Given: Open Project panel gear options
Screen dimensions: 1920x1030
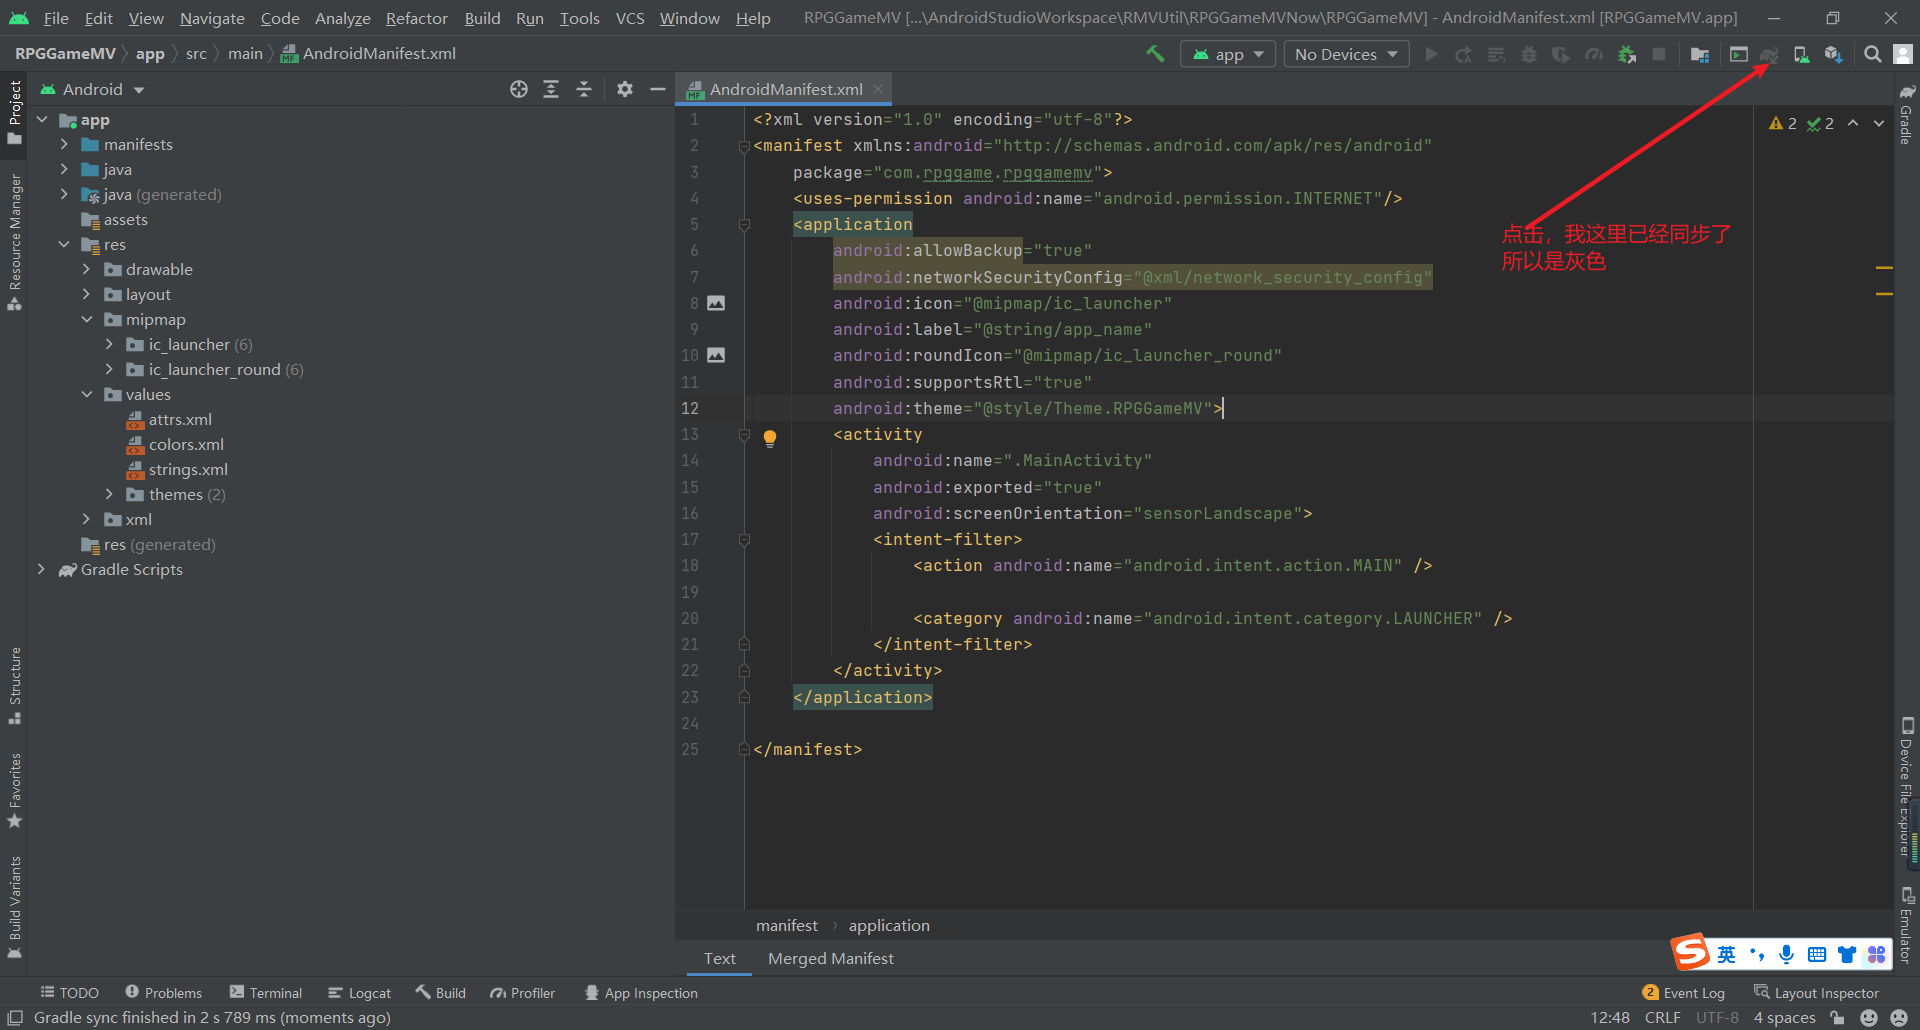Looking at the screenshot, I should tap(625, 89).
